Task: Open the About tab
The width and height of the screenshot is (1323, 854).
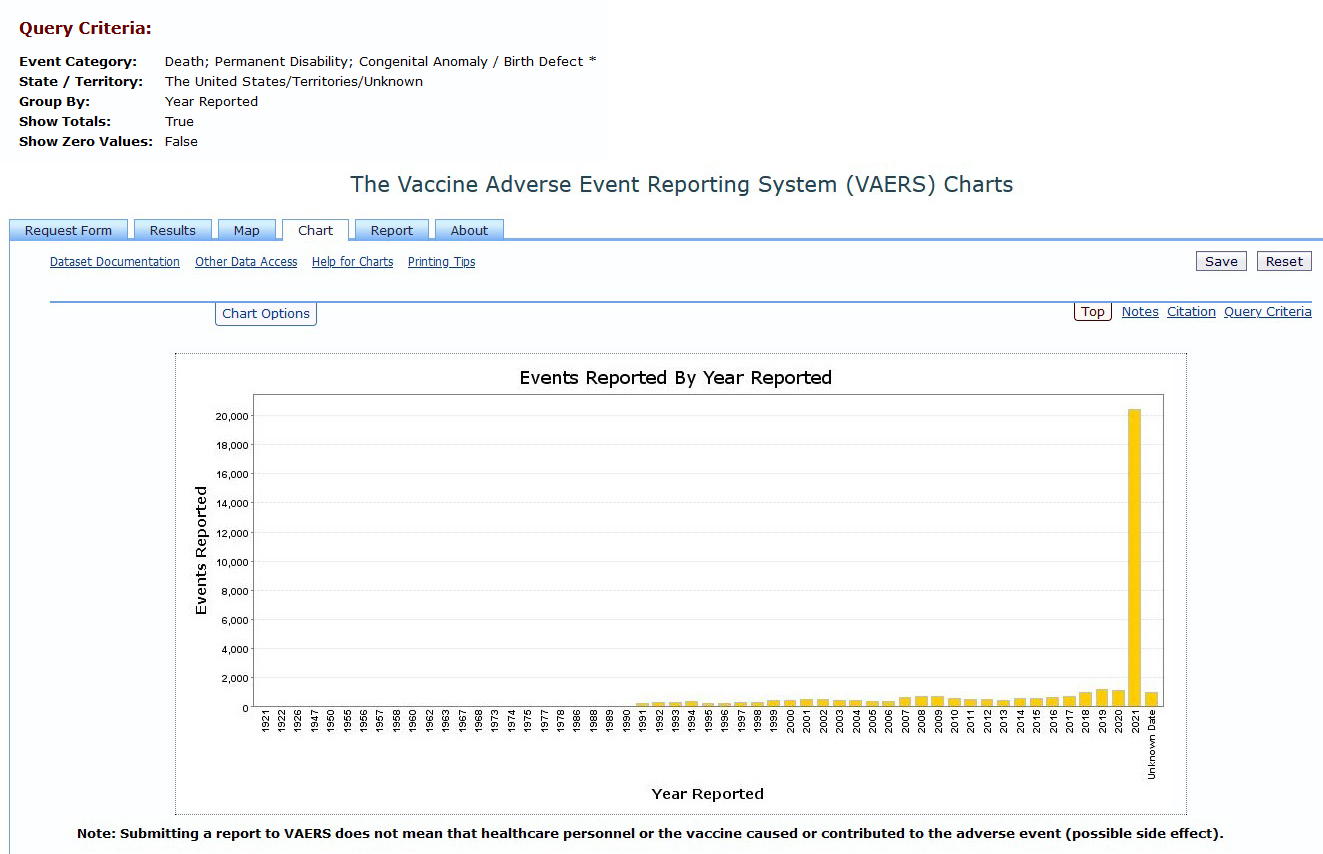Action: click(x=469, y=230)
